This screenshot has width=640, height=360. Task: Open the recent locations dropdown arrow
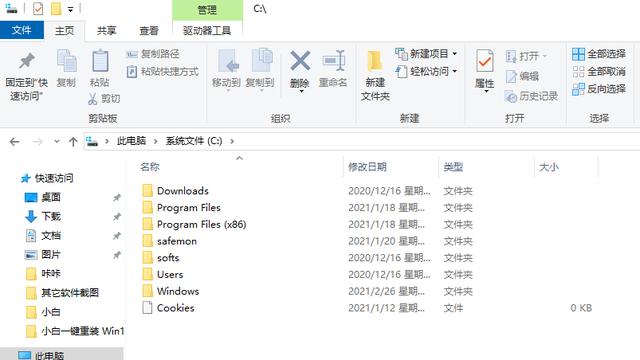pos(57,142)
